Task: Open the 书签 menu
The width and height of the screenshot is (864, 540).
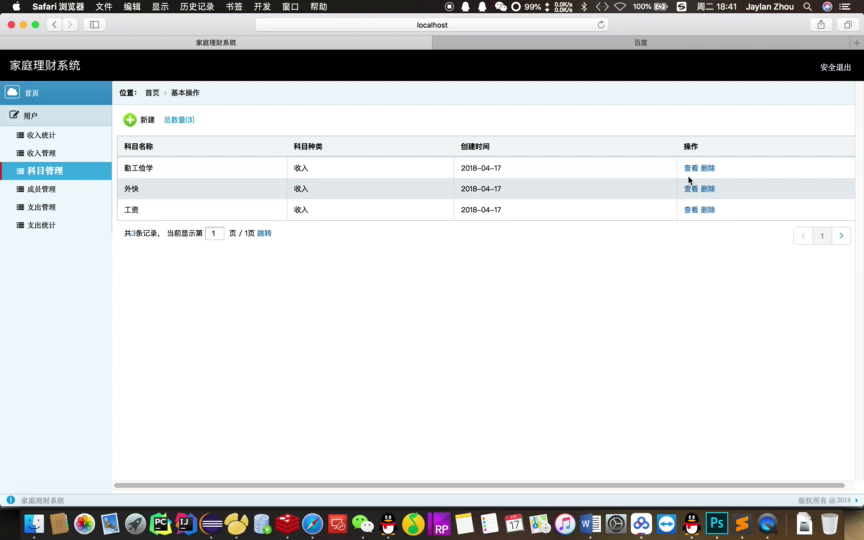Action: click(234, 7)
